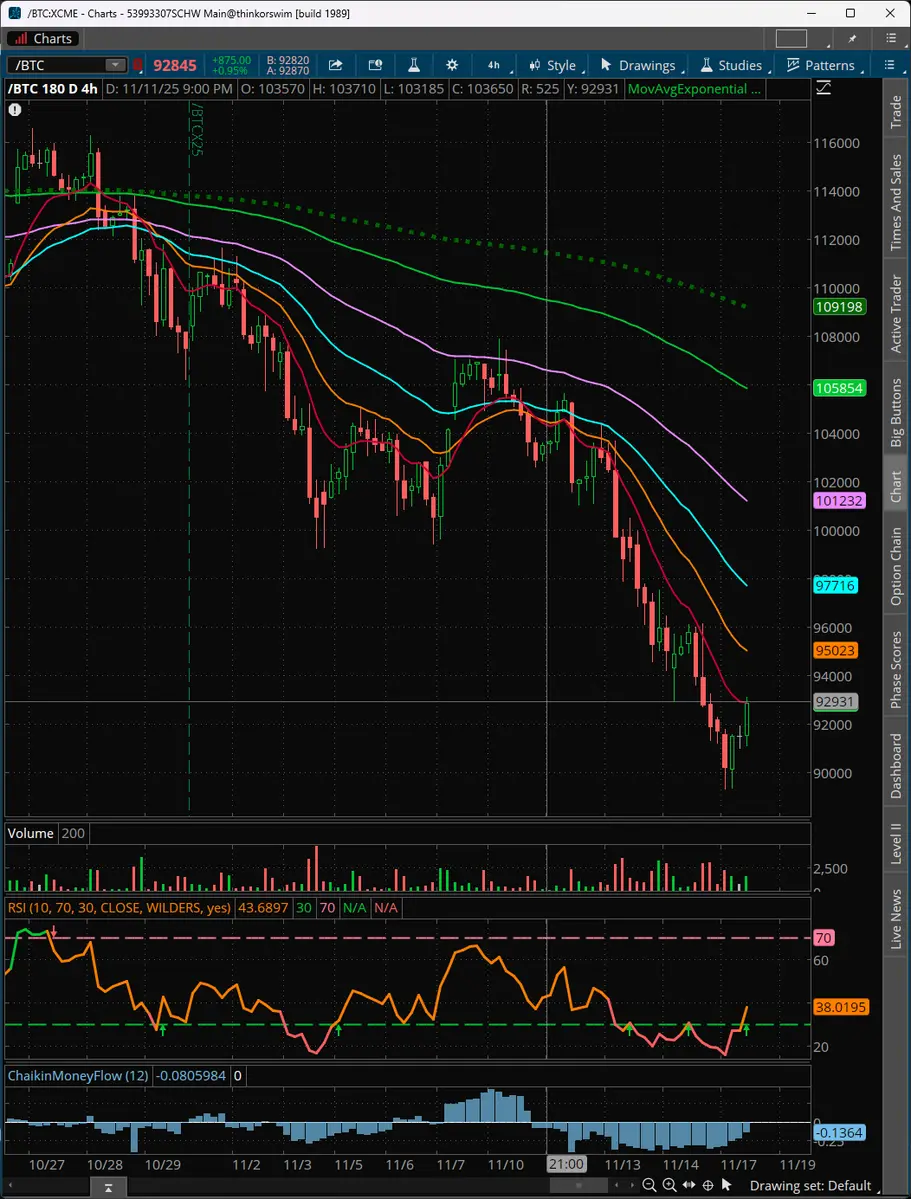Click the zoom in magnifier icon

(x=669, y=1185)
